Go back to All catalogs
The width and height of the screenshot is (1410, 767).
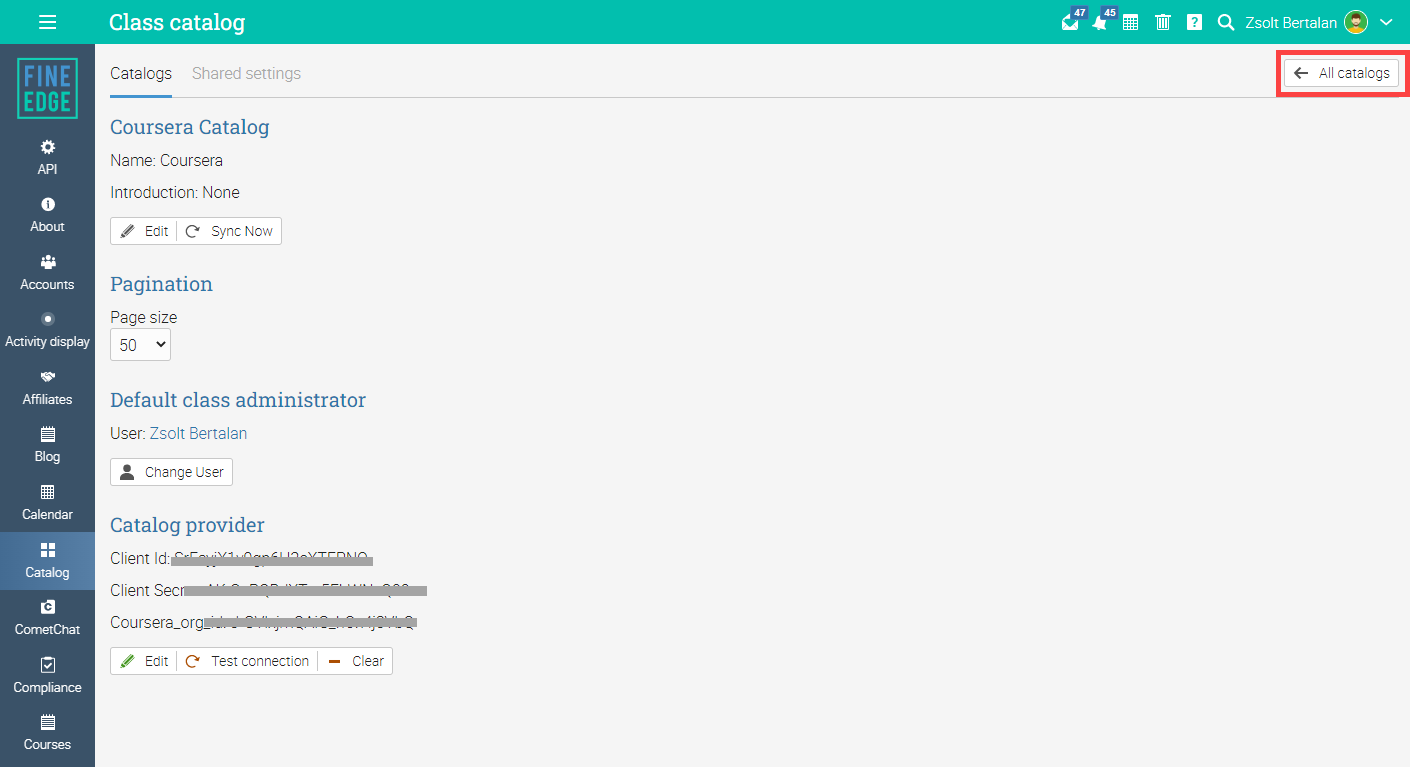(1341, 73)
